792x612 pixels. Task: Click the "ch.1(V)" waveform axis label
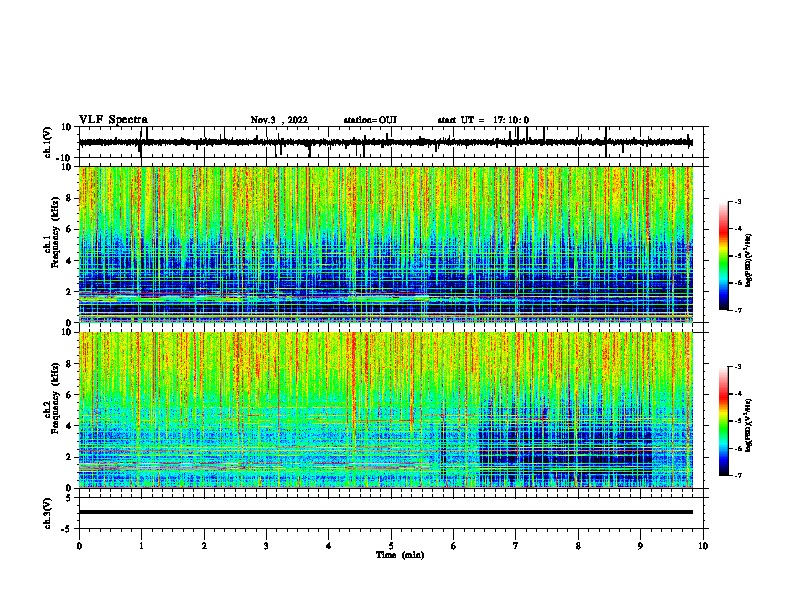coord(48,142)
